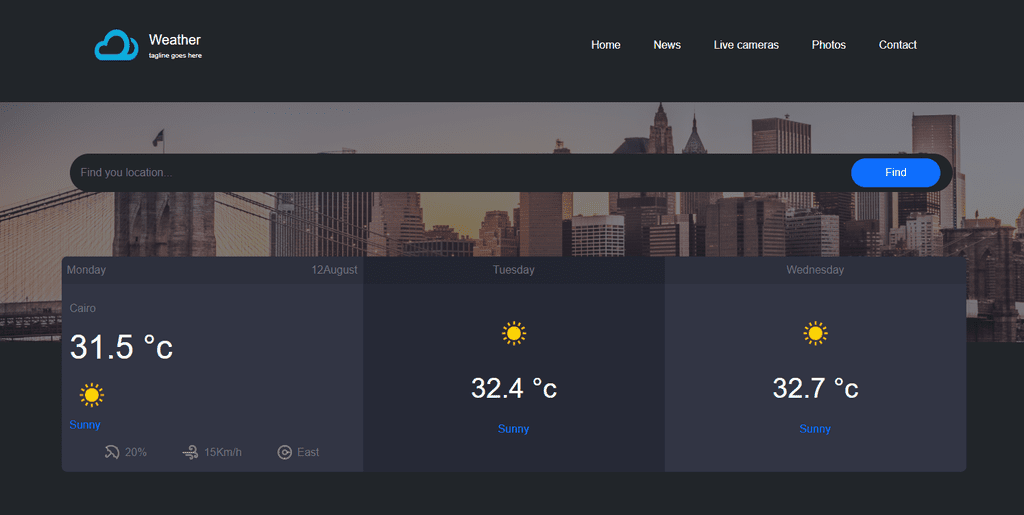1024x515 pixels.
Task: Click the umbrella icon beside 20%
Action: [112, 452]
